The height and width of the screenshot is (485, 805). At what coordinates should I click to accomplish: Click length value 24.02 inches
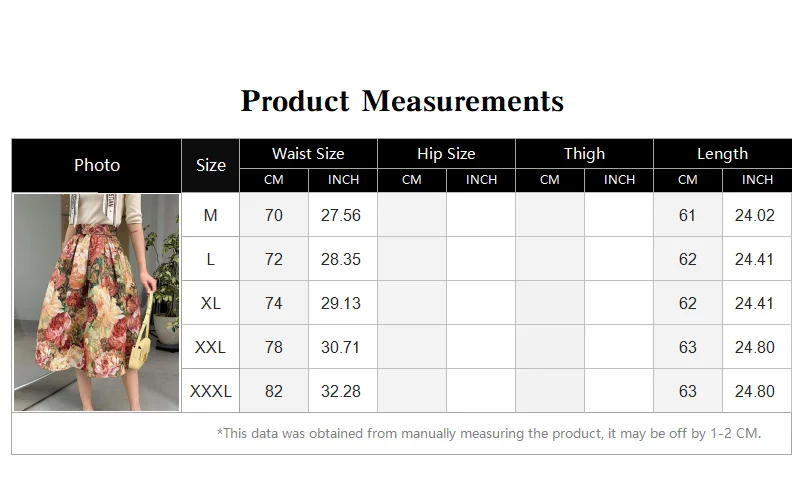click(x=757, y=215)
